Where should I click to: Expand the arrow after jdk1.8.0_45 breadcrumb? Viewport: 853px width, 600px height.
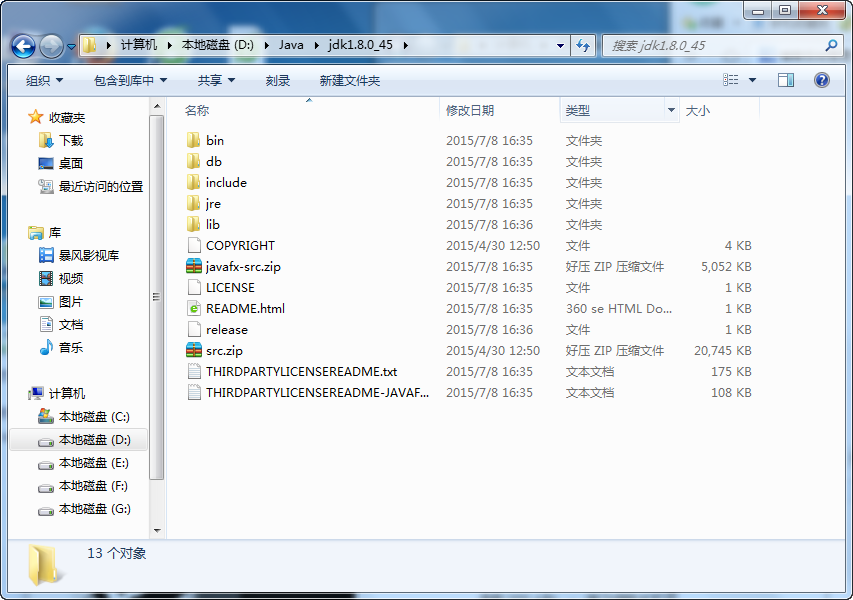point(405,45)
